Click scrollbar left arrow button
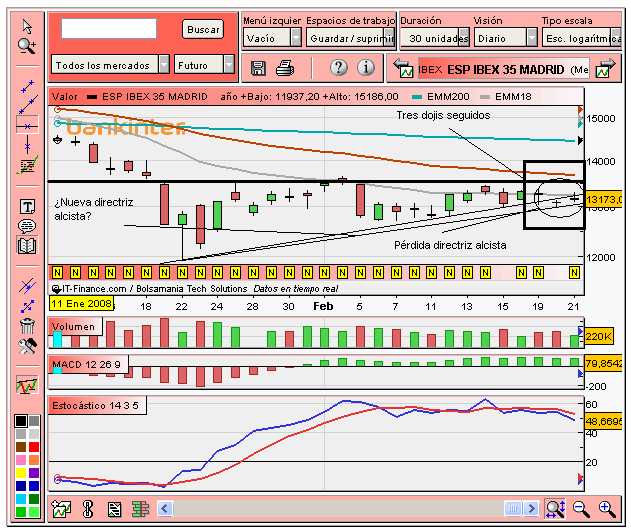This screenshot has height=530, width=631. [x=165, y=509]
